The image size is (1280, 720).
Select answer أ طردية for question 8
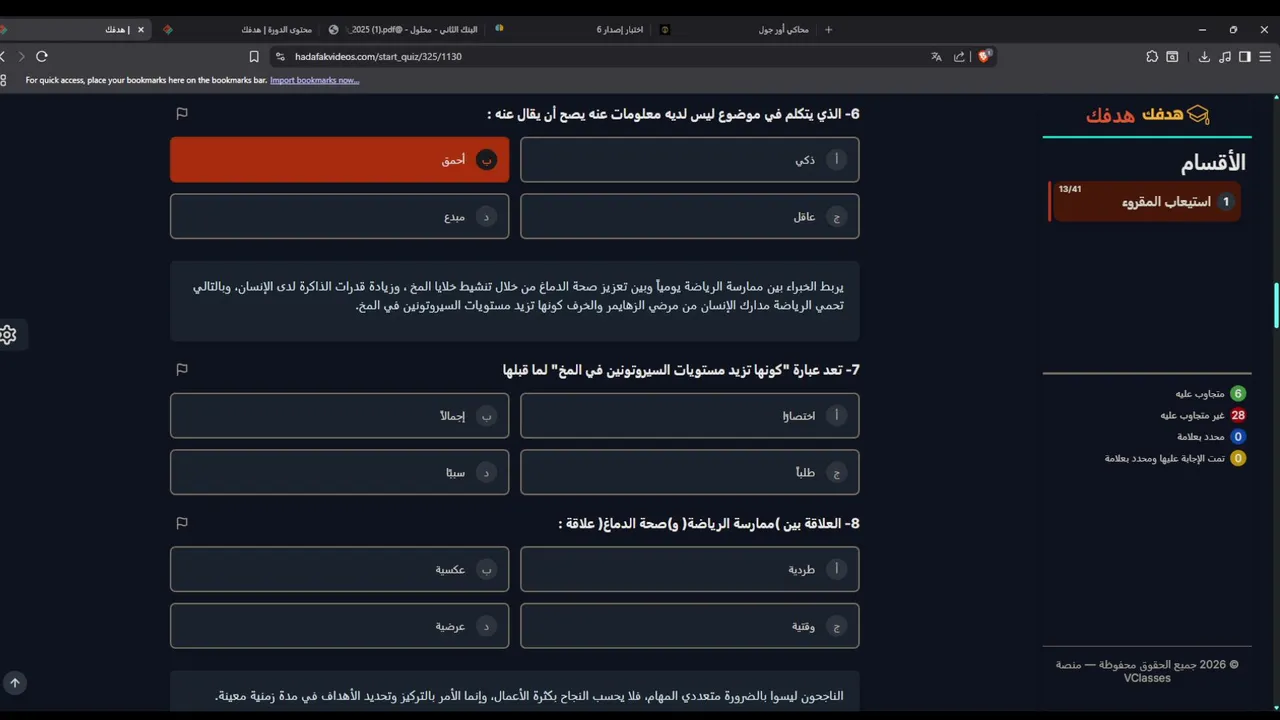[689, 569]
